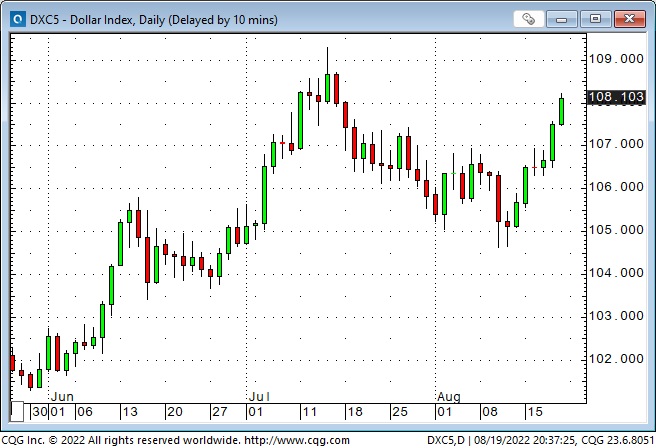Click the 106.000 price axis label
Viewport: 656px width, 448px height.
coord(616,187)
